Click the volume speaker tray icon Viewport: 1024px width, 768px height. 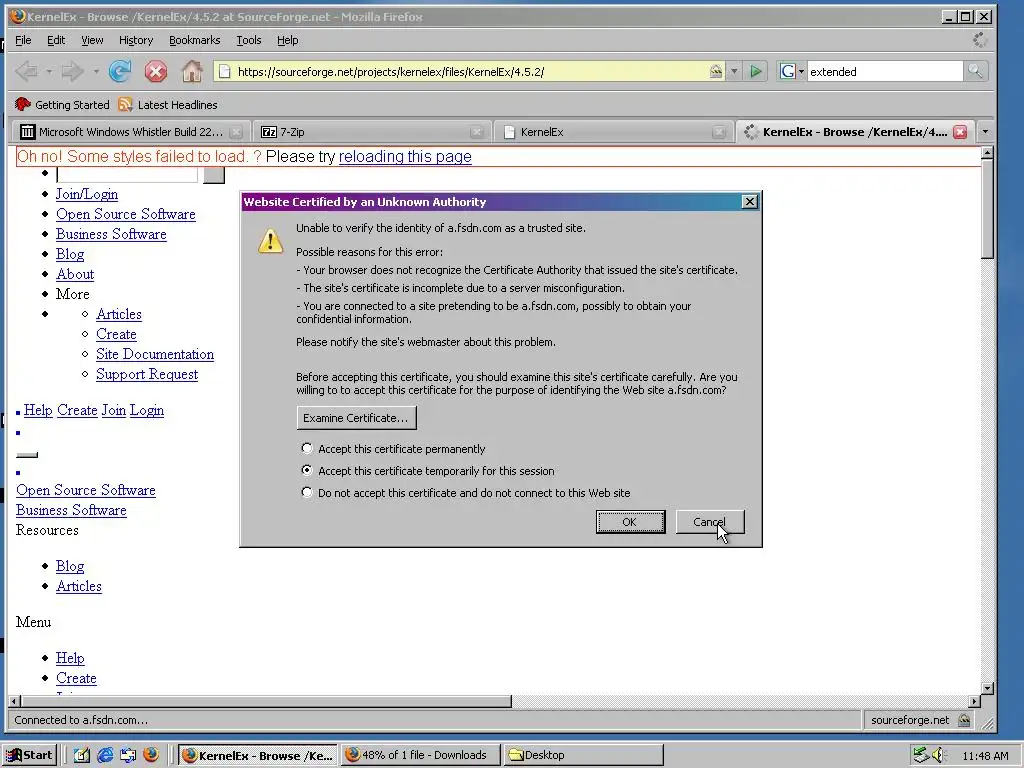coord(938,755)
